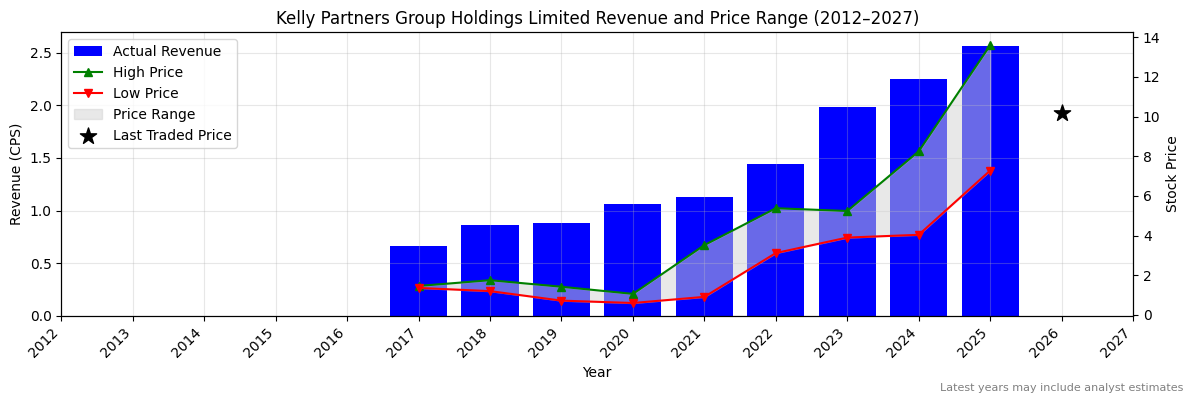Click the 2019 revenue bar
Viewport: 1193px width, 403px height.
(x=561, y=269)
